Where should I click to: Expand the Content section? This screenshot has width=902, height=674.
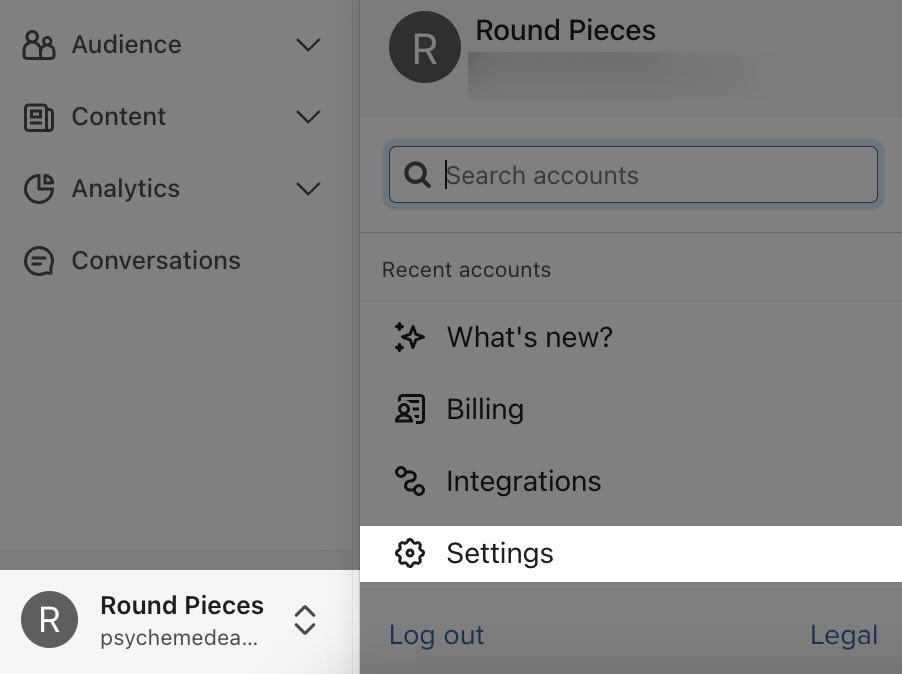(x=307, y=116)
